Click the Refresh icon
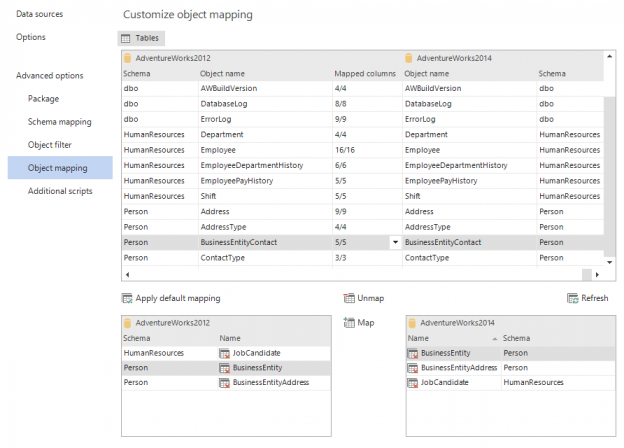This screenshot has height=448, width=624. (573, 298)
